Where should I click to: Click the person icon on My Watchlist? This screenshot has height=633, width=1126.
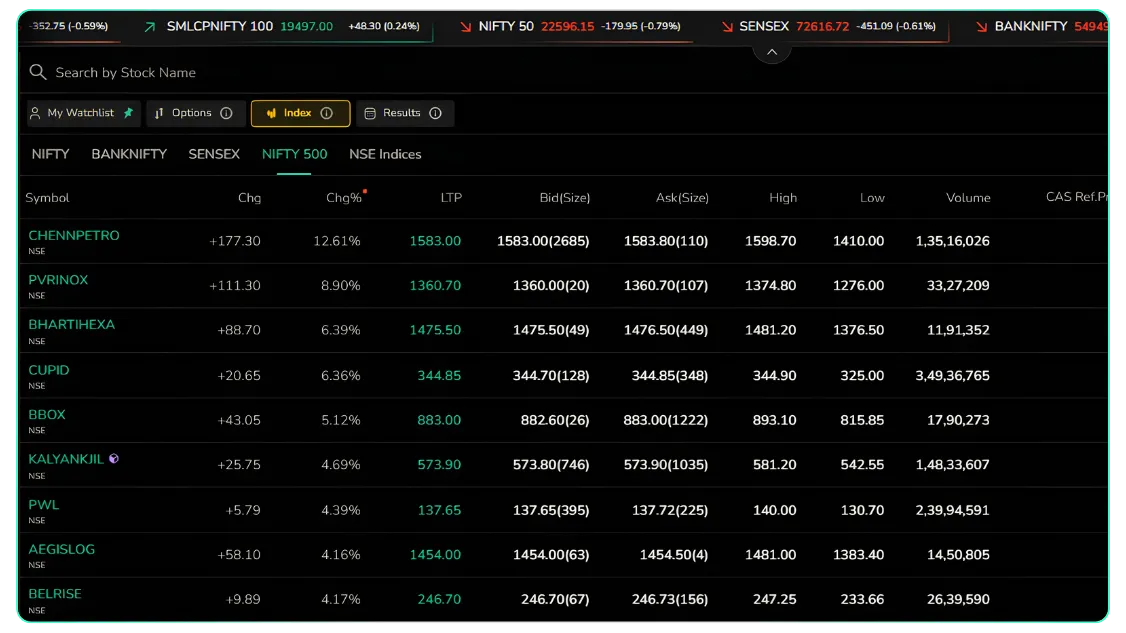coord(34,113)
